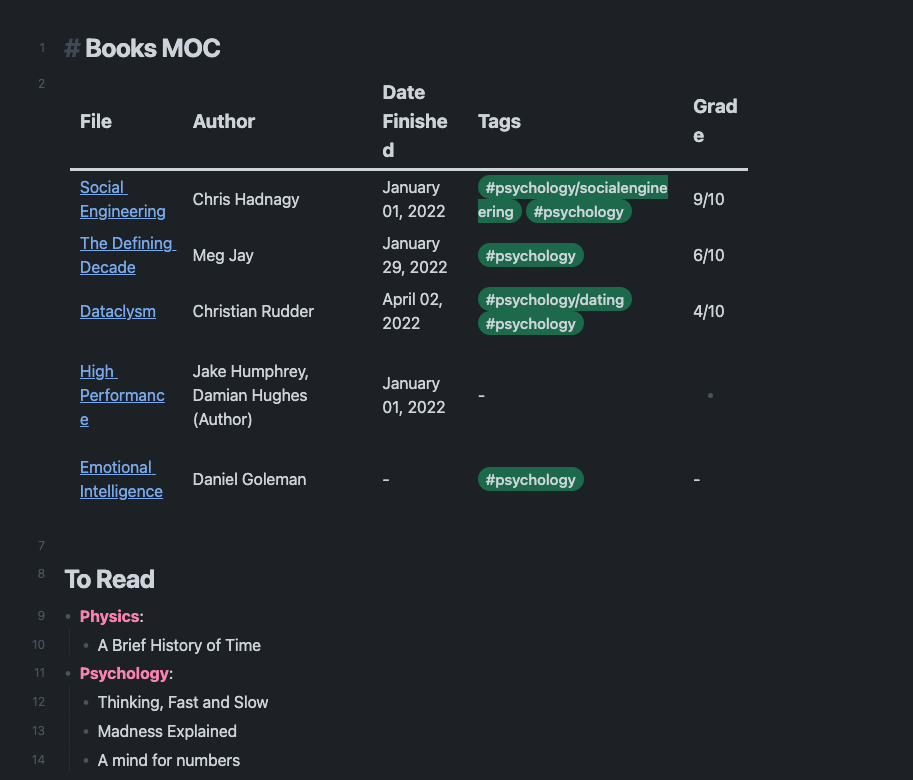Open The Defining Decade note link

128,255
